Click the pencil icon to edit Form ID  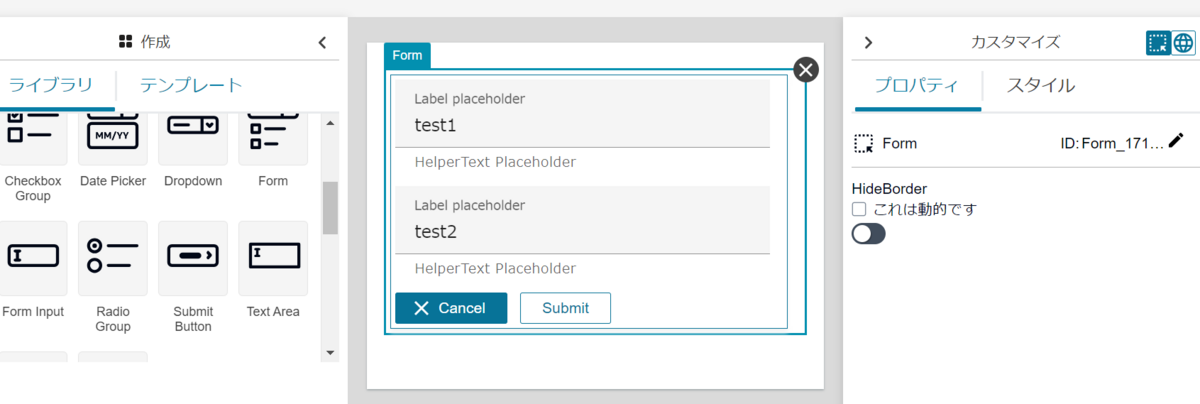(1176, 142)
